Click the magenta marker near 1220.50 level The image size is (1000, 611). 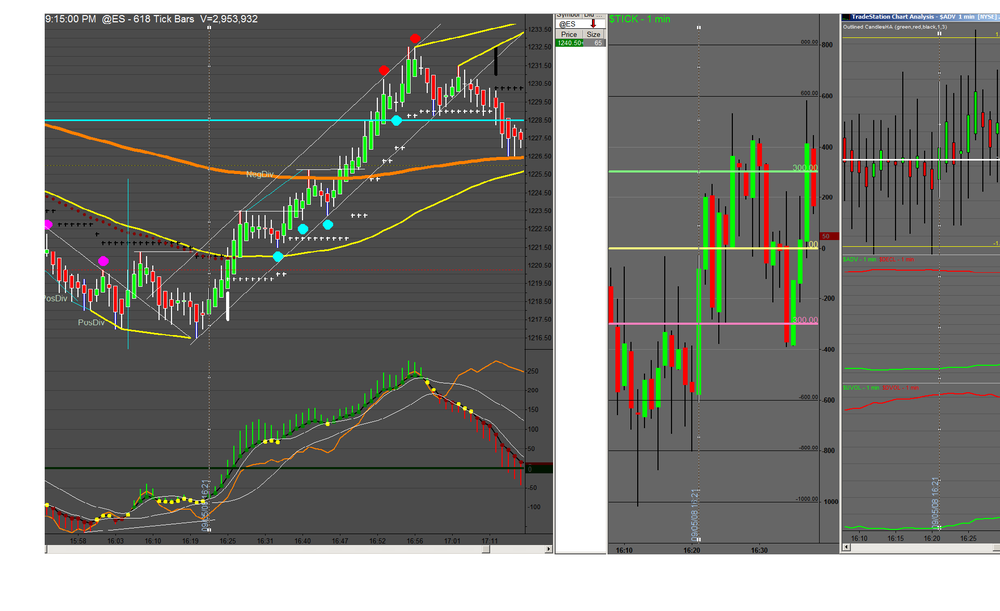pyautogui.click(x=103, y=261)
